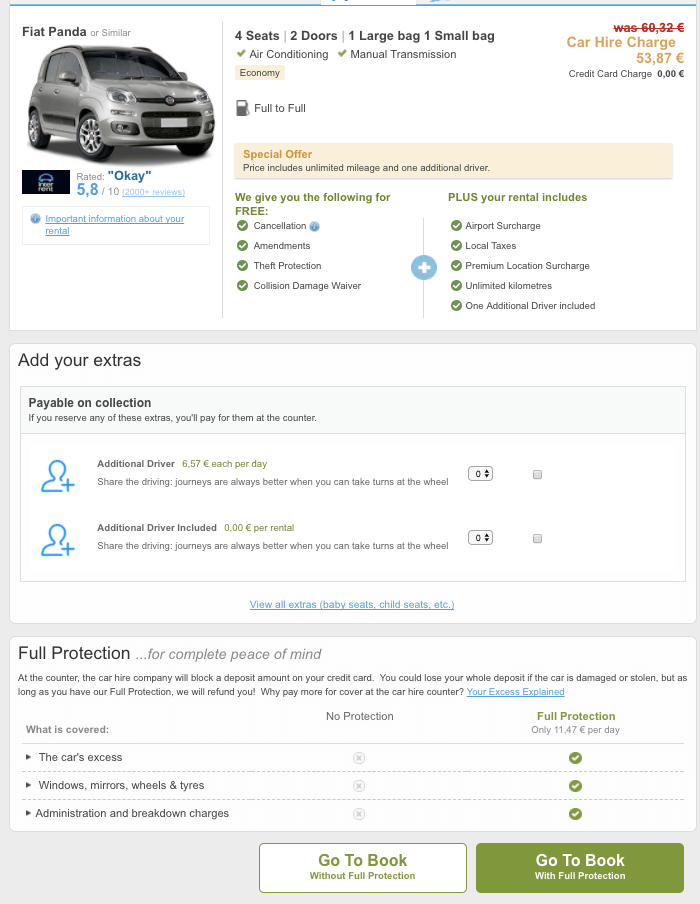The width and height of the screenshot is (700, 904).
Task: Click the Fiat Panda car image
Action: (x=120, y=104)
